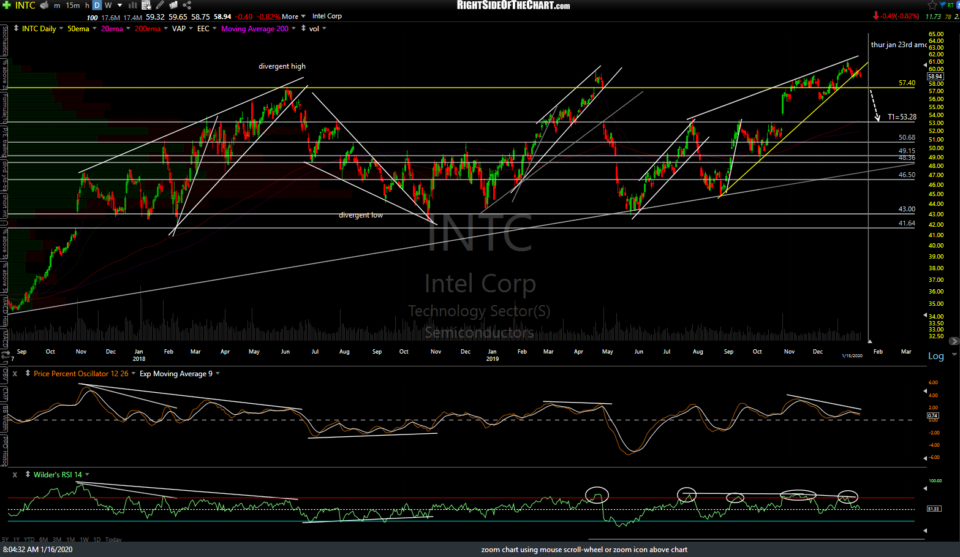Open Exp Moving Average 9 dropdown
Viewport: 960px width, 557px height.
(217, 373)
